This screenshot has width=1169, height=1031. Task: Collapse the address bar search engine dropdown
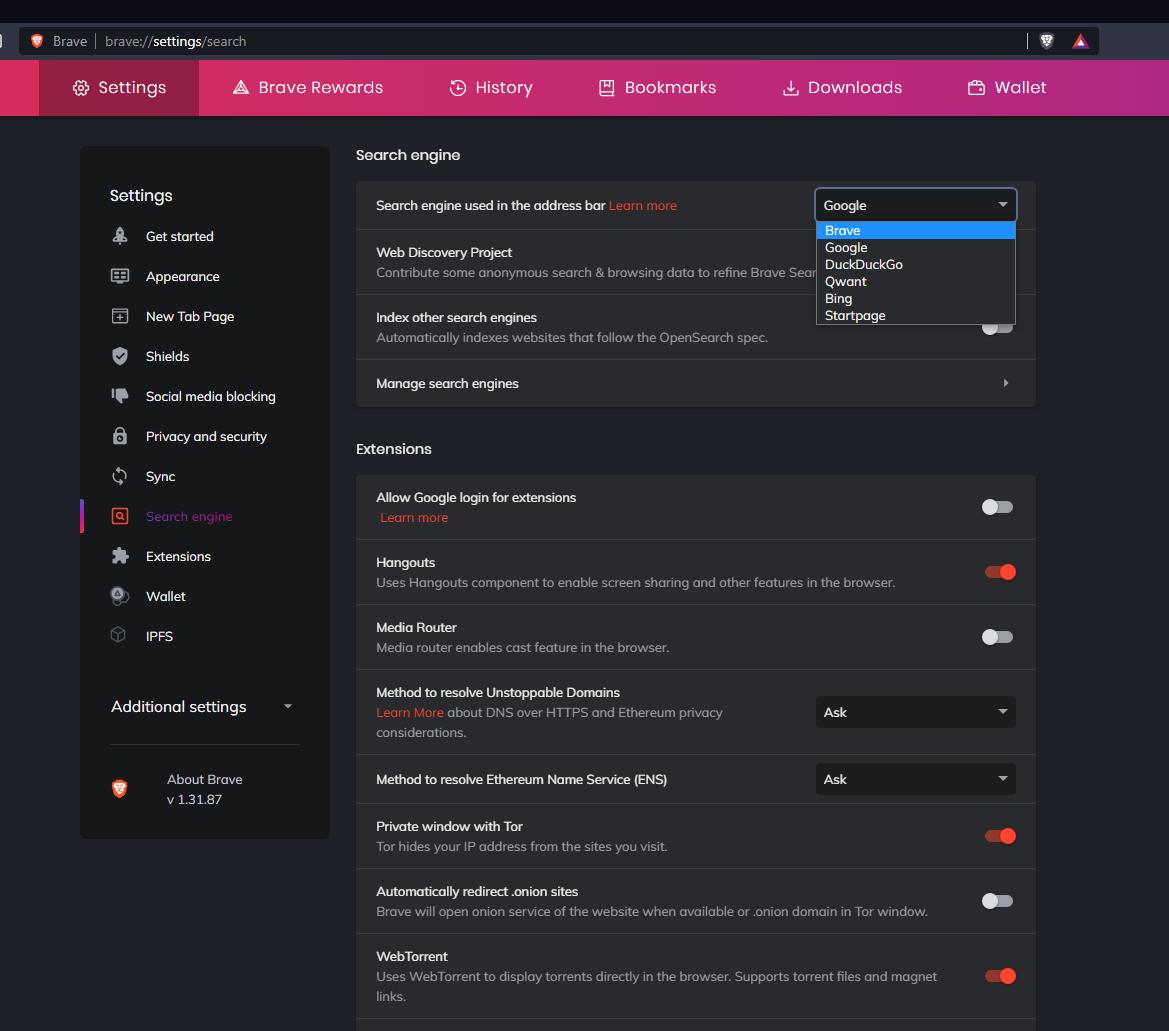pos(916,205)
